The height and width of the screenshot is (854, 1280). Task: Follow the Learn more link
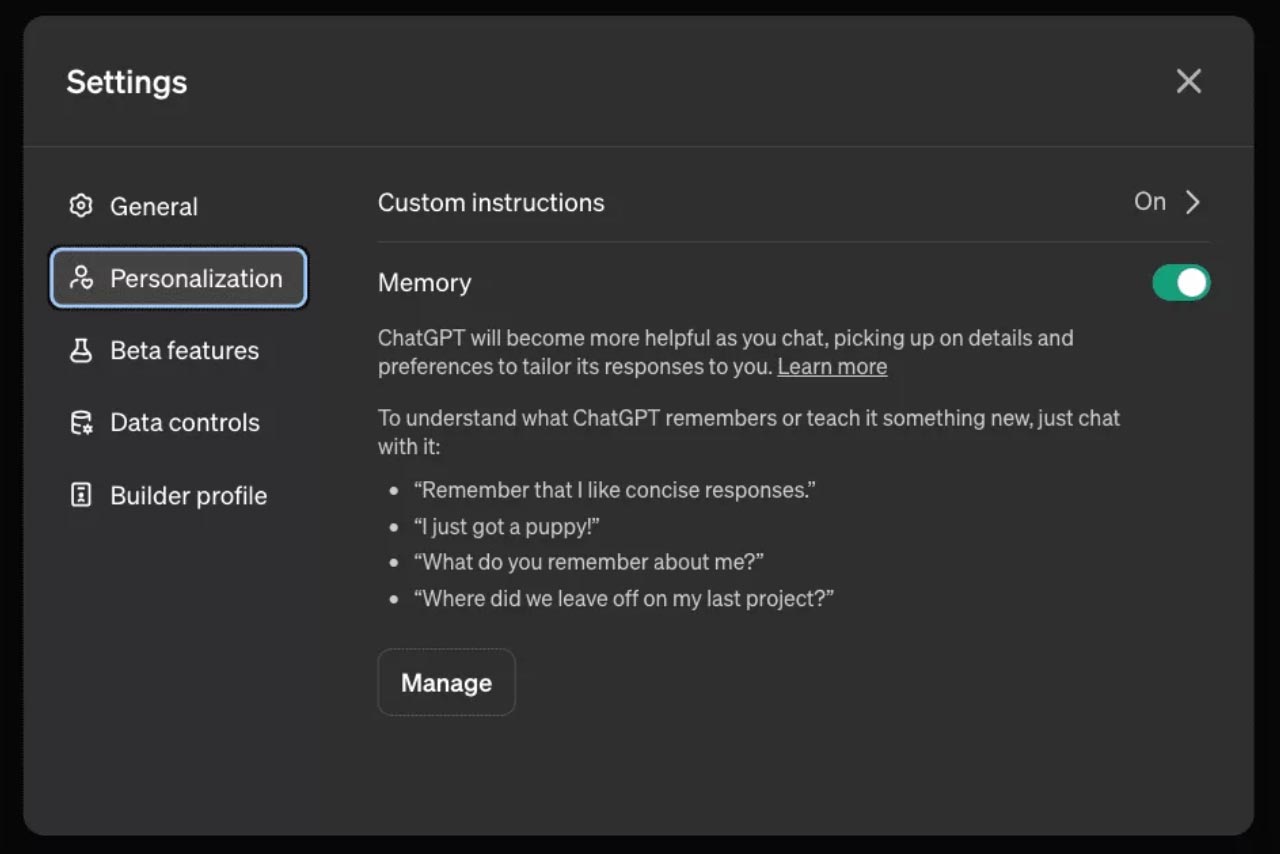pyautogui.click(x=832, y=367)
